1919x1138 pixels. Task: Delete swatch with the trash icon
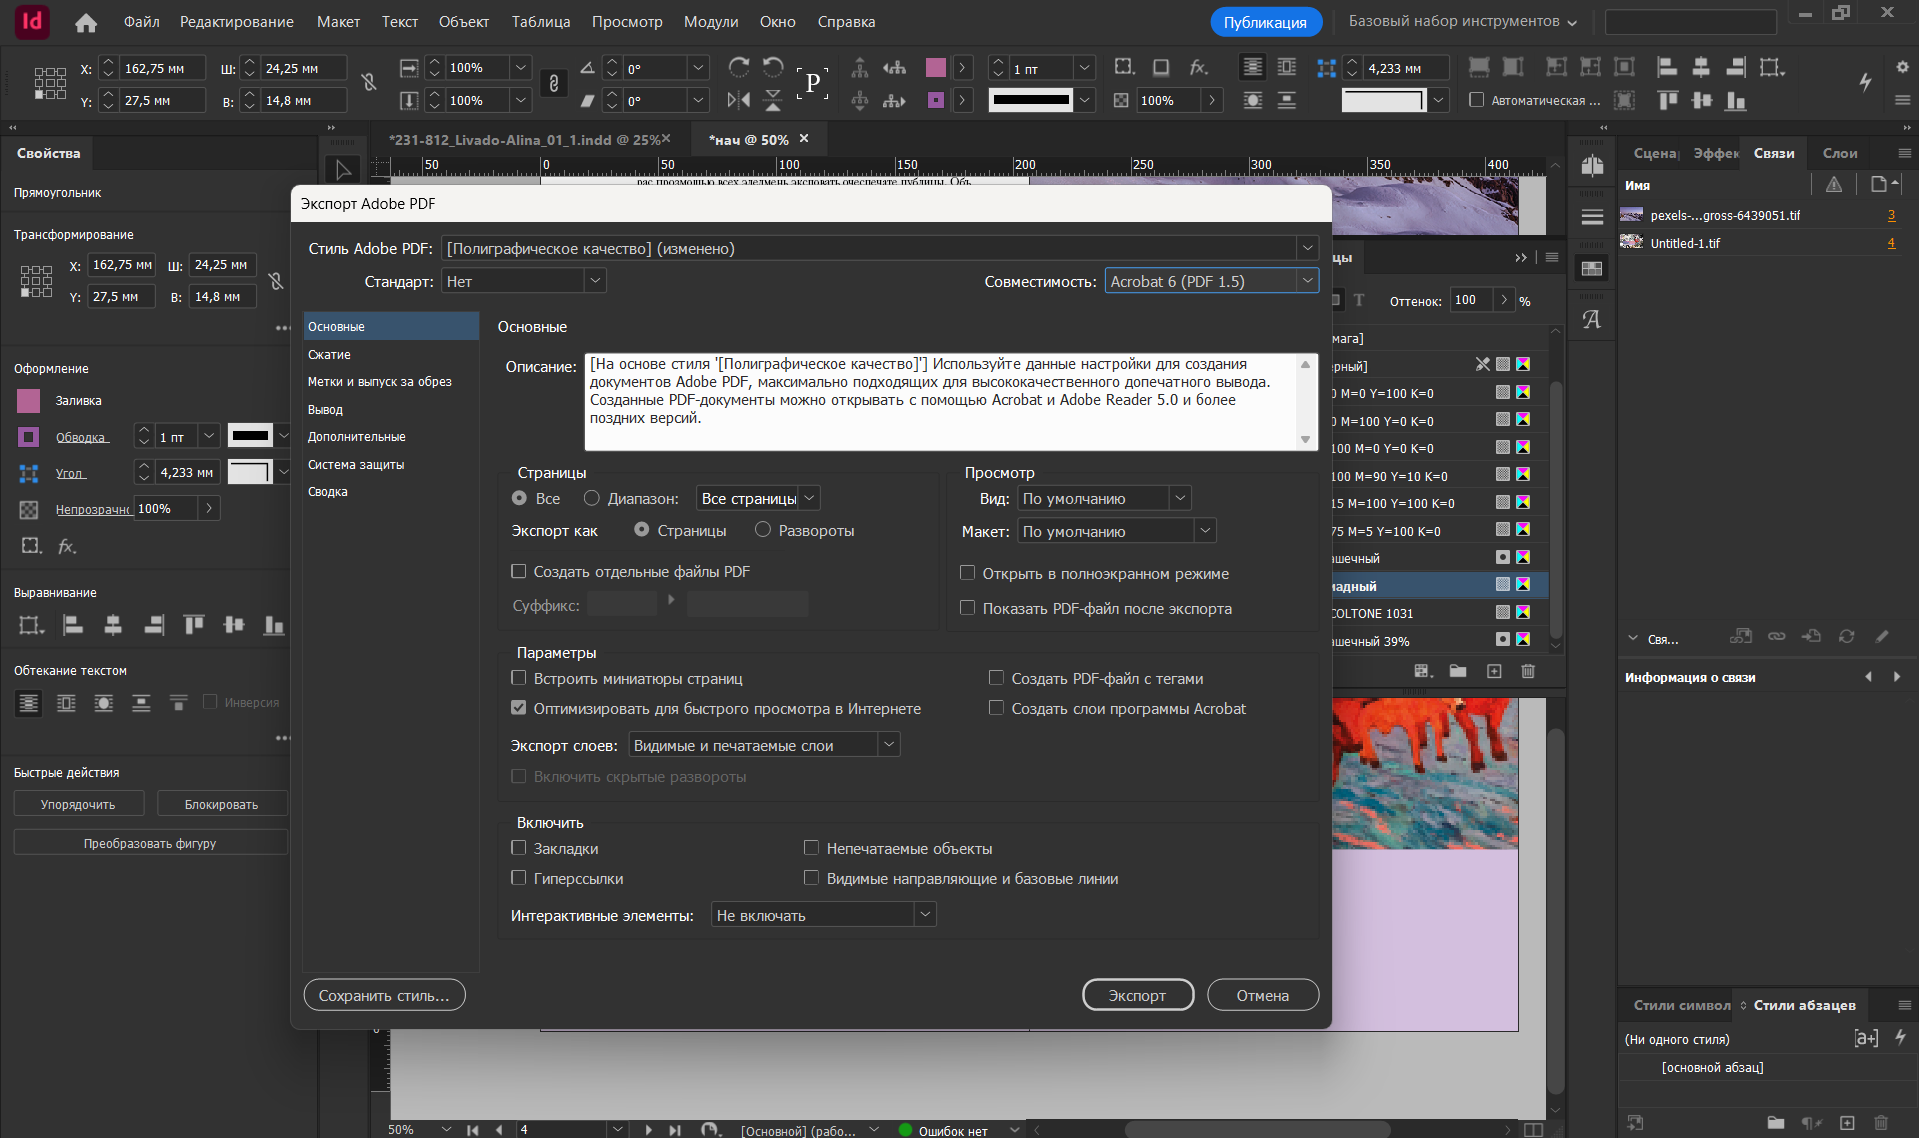pos(1528,671)
